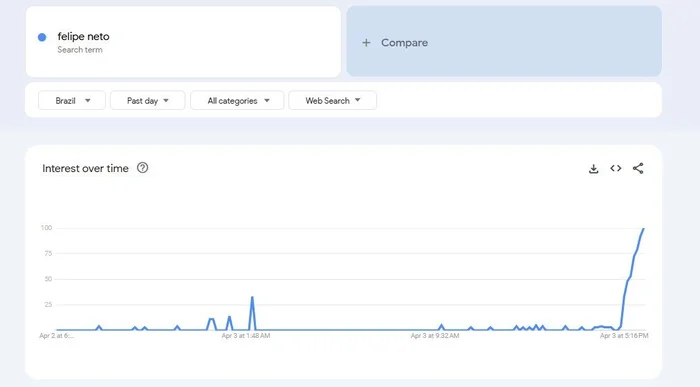
Task: Click the Interest over time heading
Action: coord(85,168)
